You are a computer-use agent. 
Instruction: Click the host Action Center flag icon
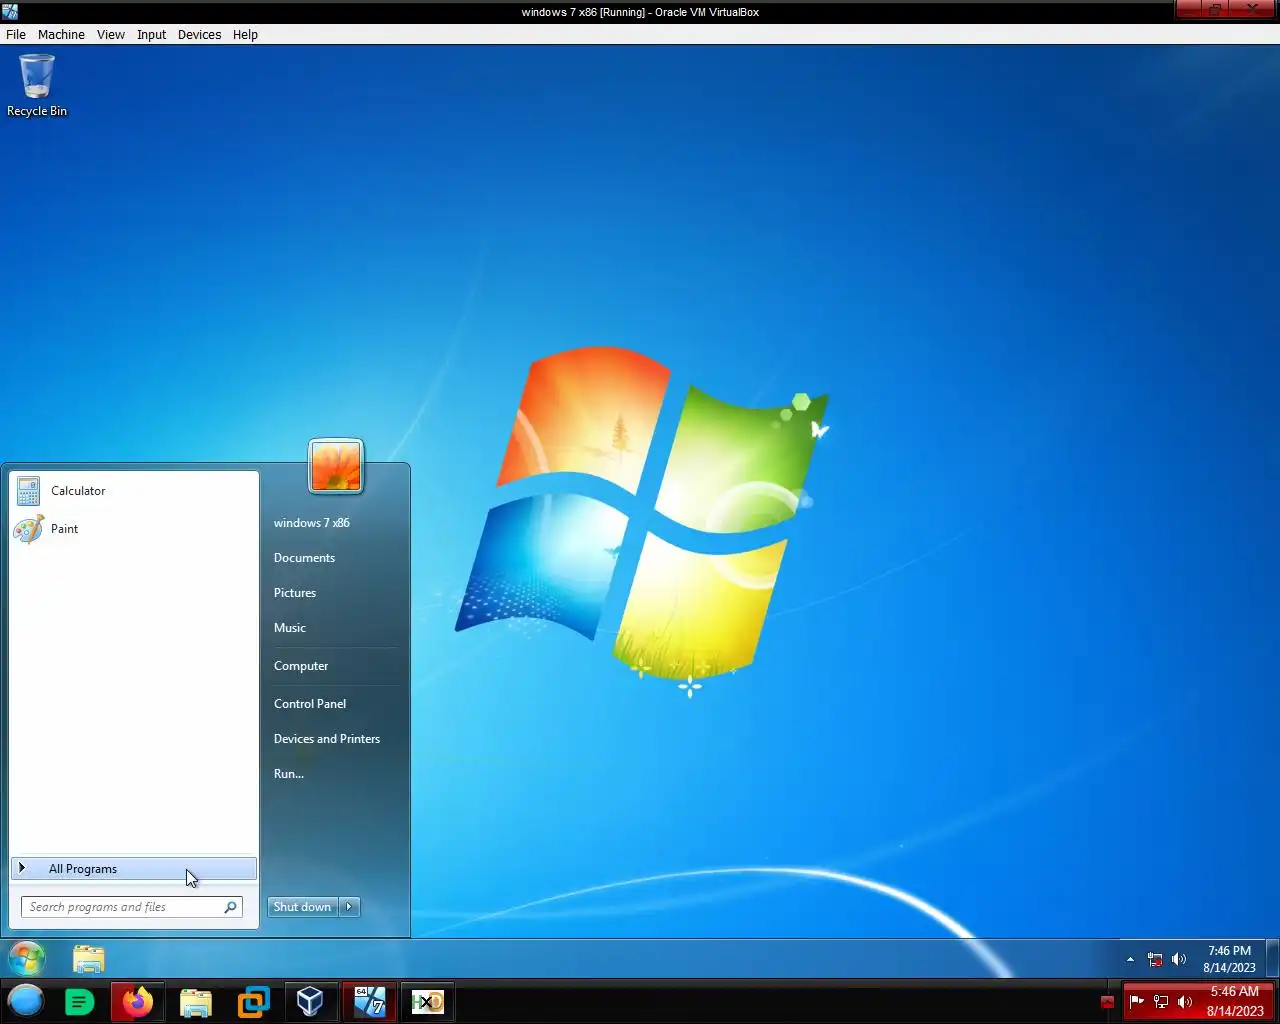point(1137,1001)
